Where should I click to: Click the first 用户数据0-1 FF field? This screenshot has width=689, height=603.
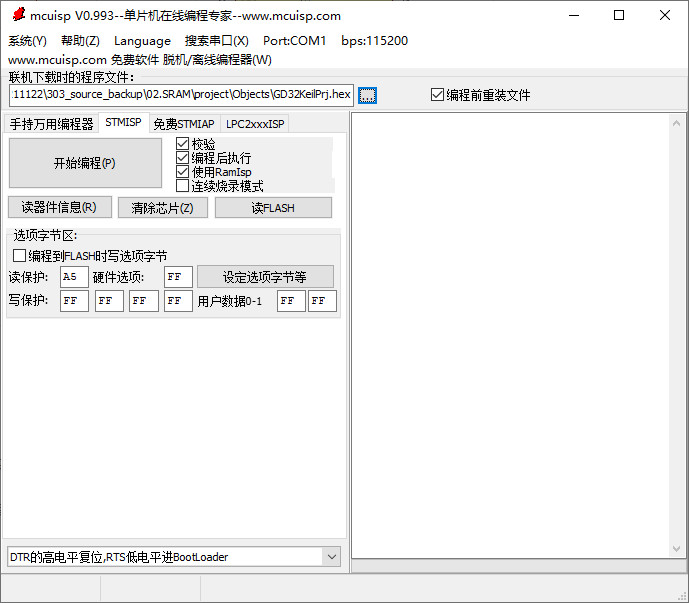[x=291, y=301]
